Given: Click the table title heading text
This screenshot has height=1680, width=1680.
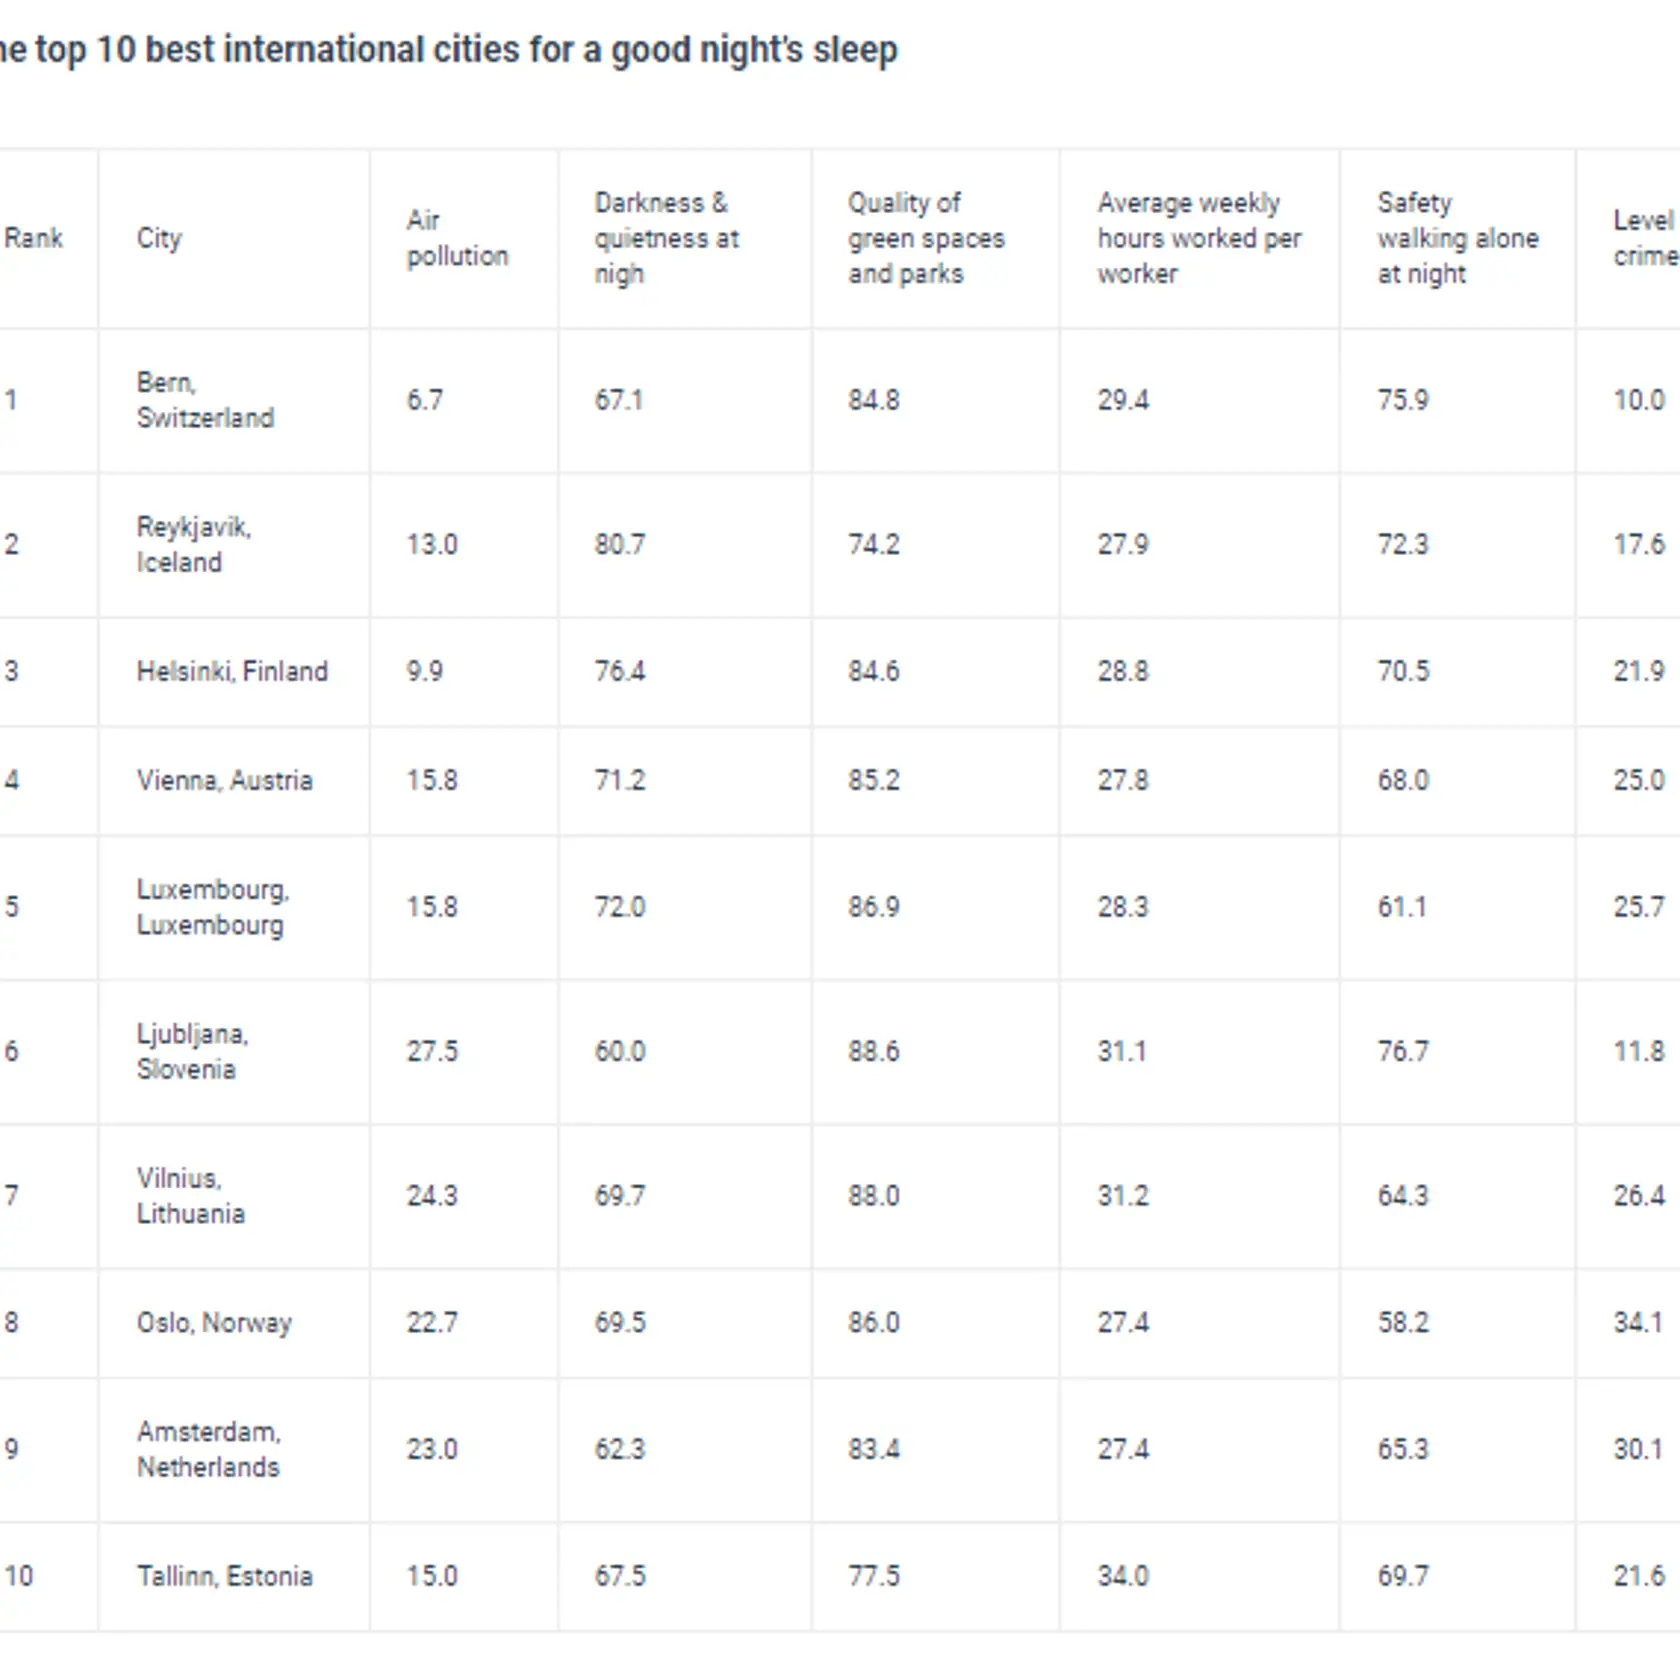Looking at the screenshot, I should click(449, 49).
